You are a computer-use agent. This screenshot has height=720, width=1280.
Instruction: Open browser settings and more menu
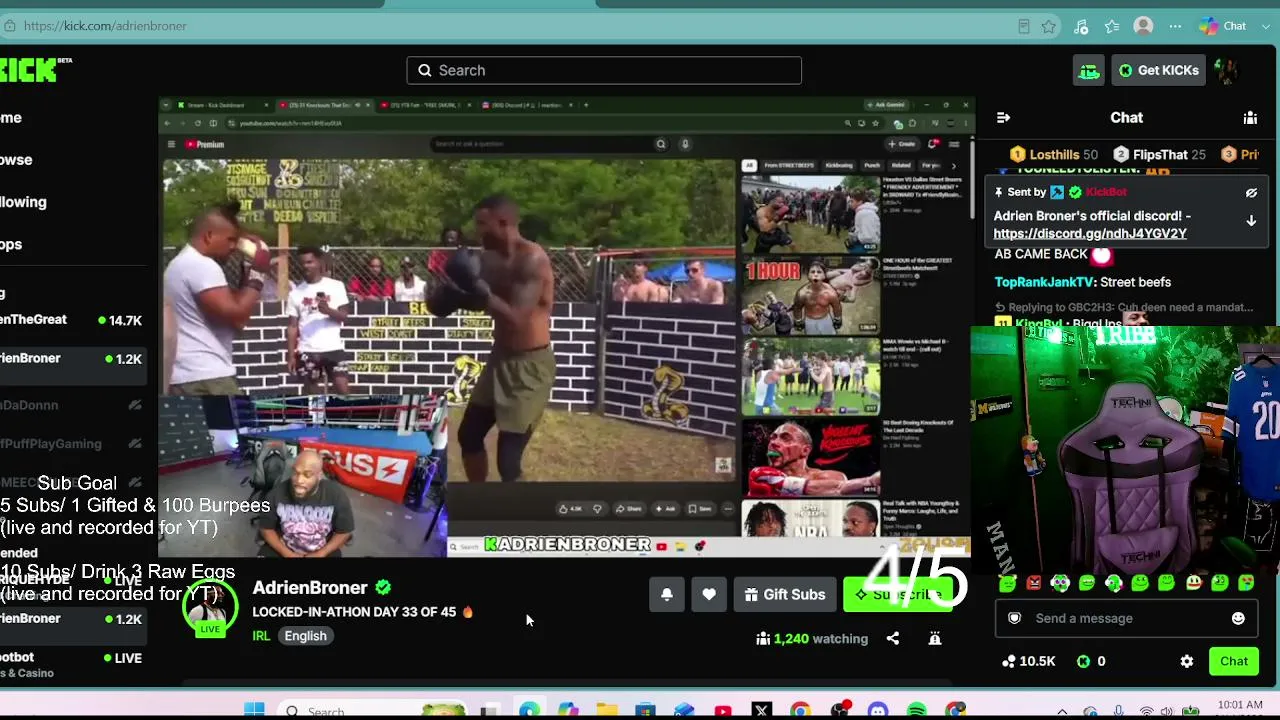tap(1176, 26)
